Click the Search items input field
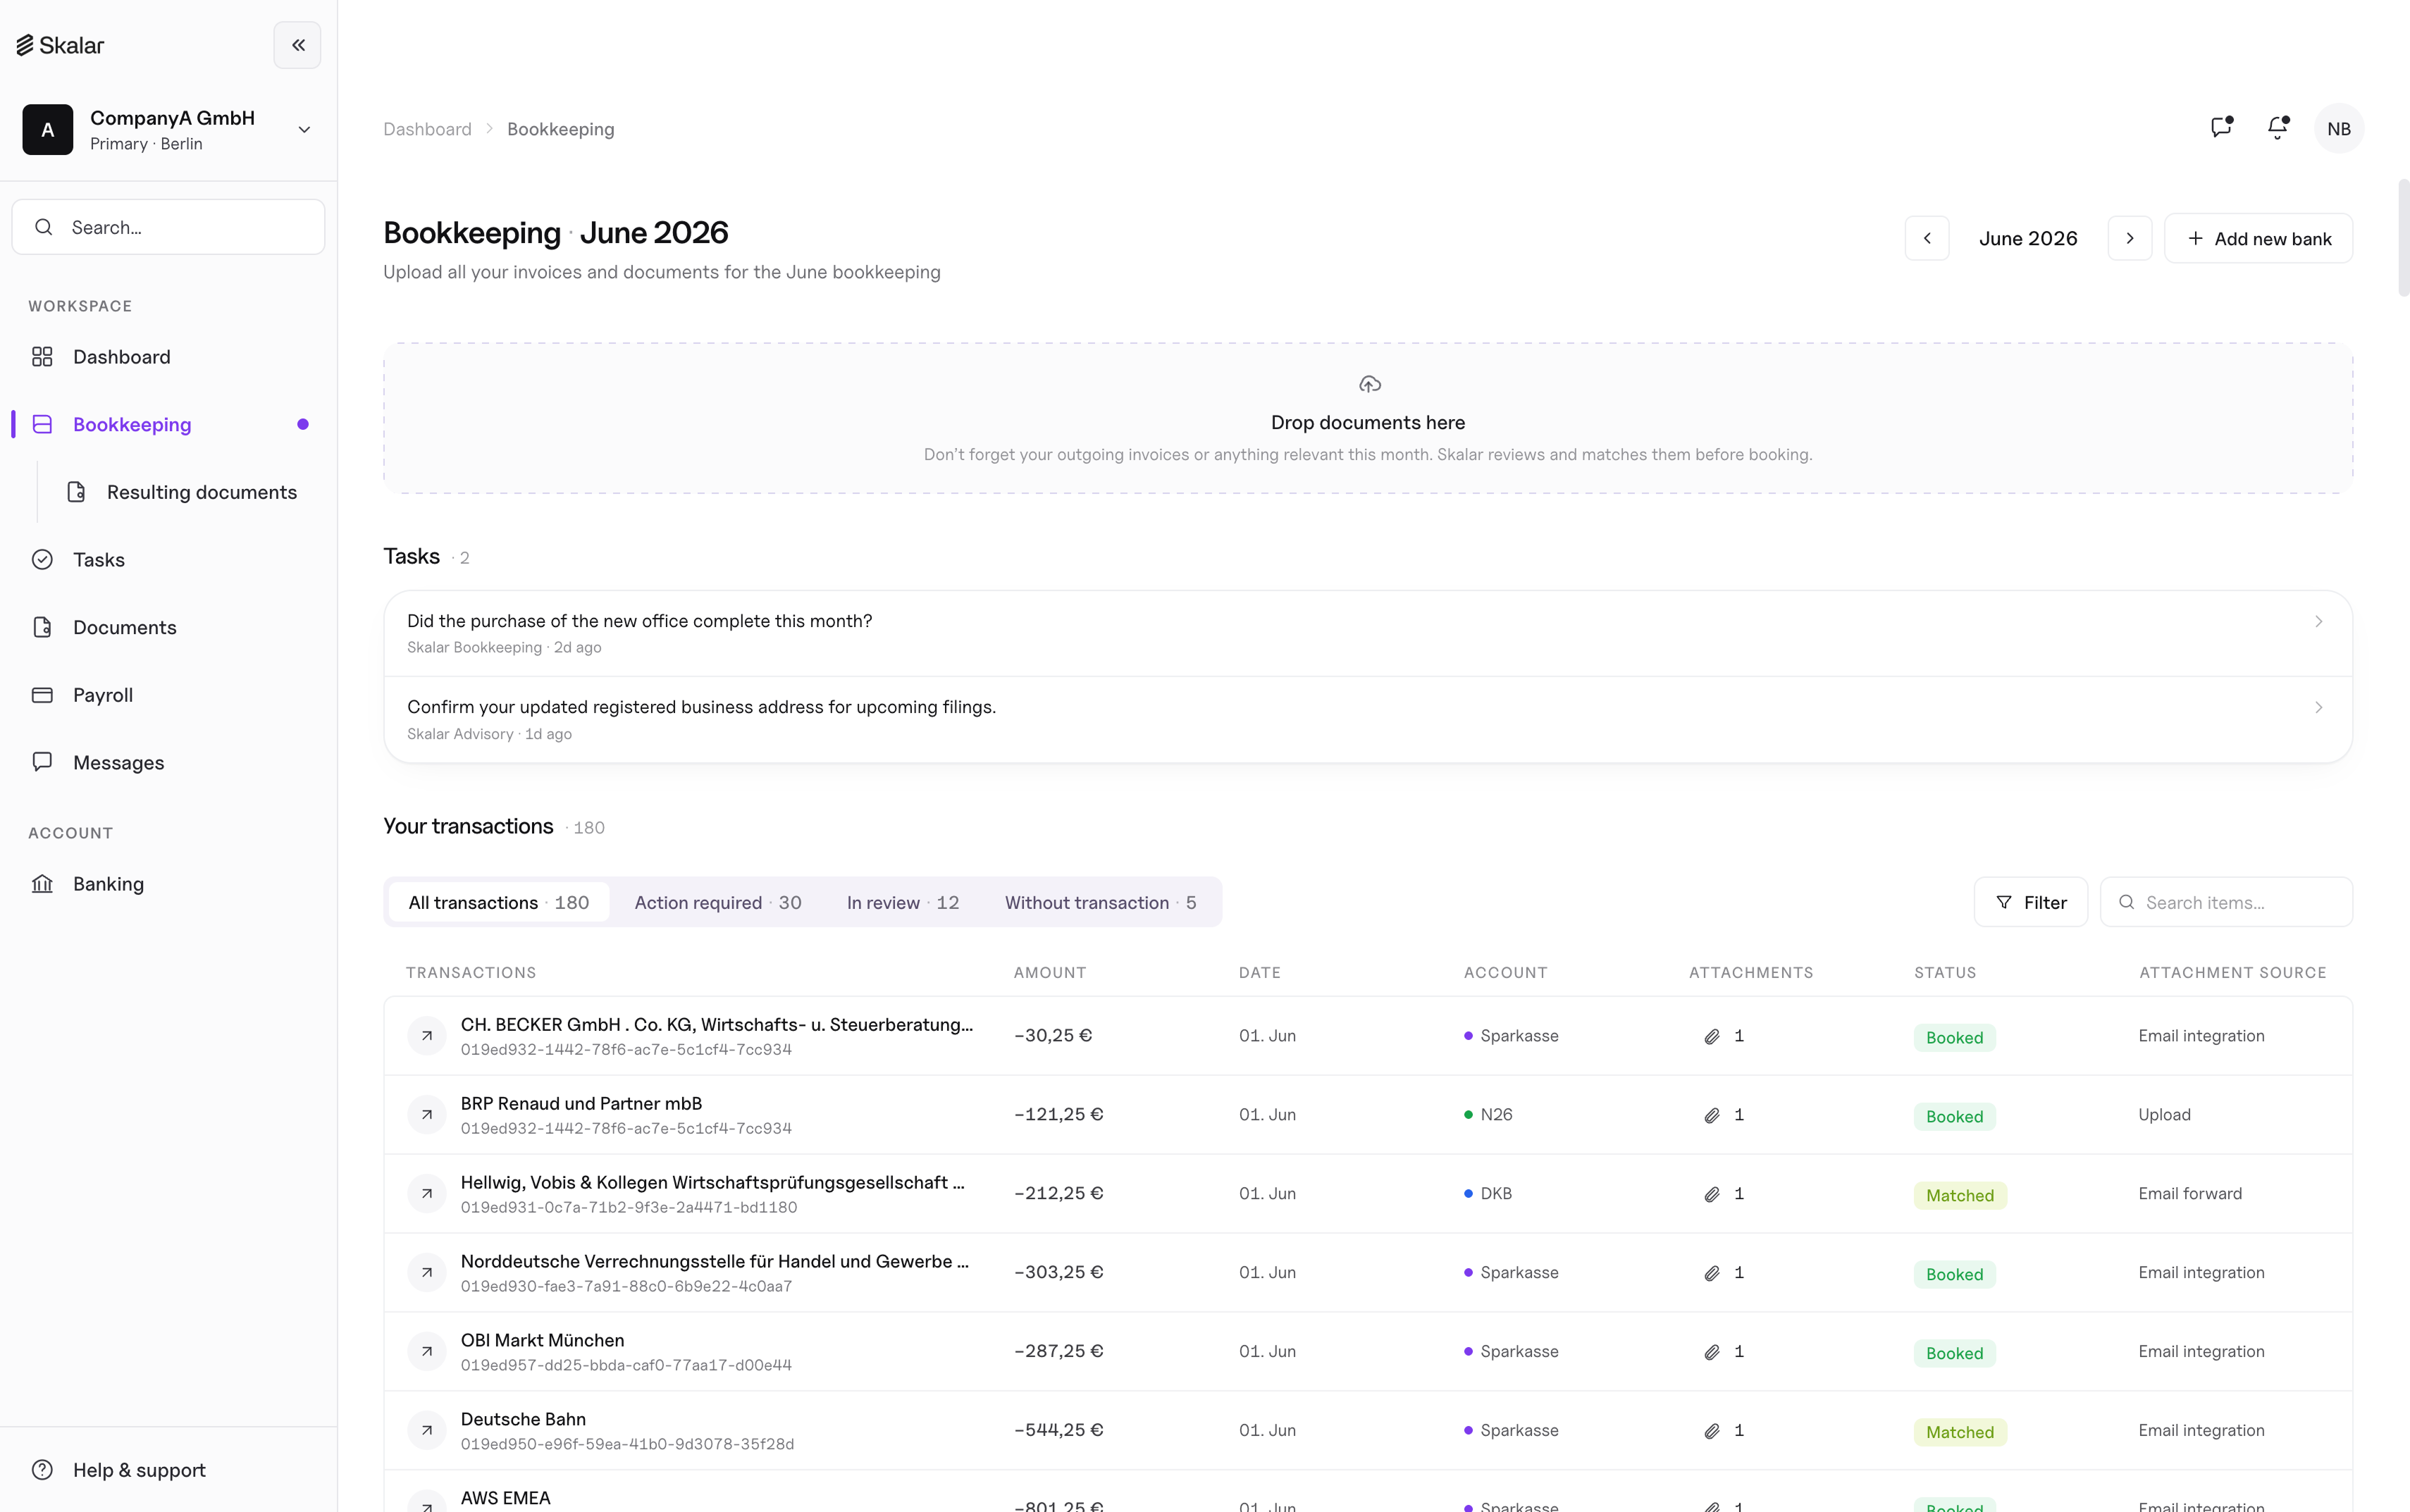The height and width of the screenshot is (1512, 2410). (x=2227, y=903)
